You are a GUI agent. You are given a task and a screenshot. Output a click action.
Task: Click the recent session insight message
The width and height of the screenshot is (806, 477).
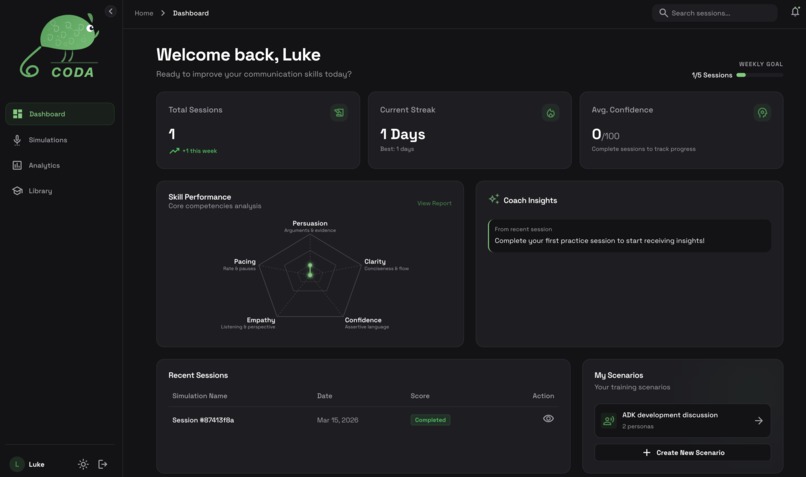click(629, 236)
